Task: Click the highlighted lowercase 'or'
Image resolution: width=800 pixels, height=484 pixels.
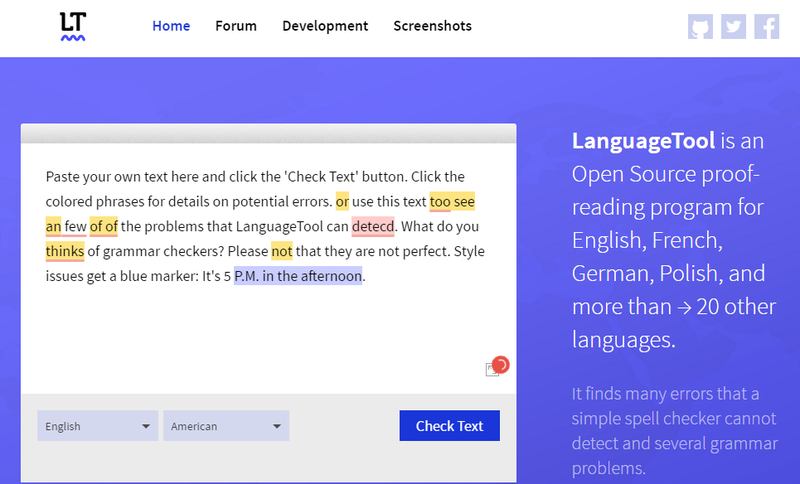Action: pyautogui.click(x=343, y=201)
